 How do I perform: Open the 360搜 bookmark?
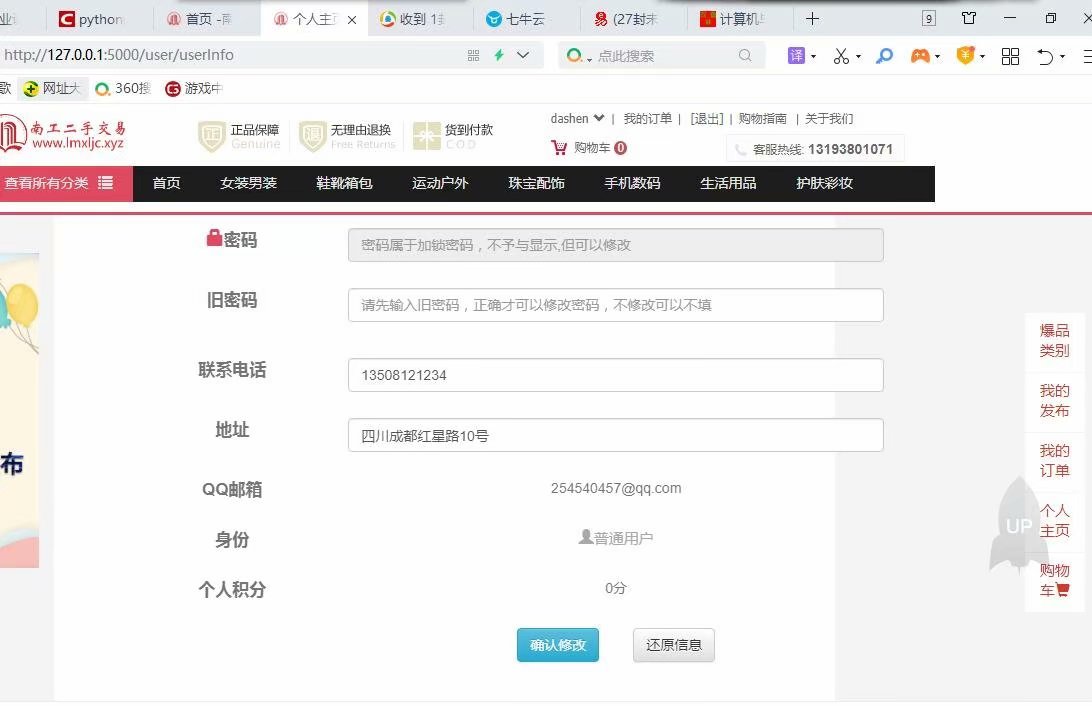[123, 88]
